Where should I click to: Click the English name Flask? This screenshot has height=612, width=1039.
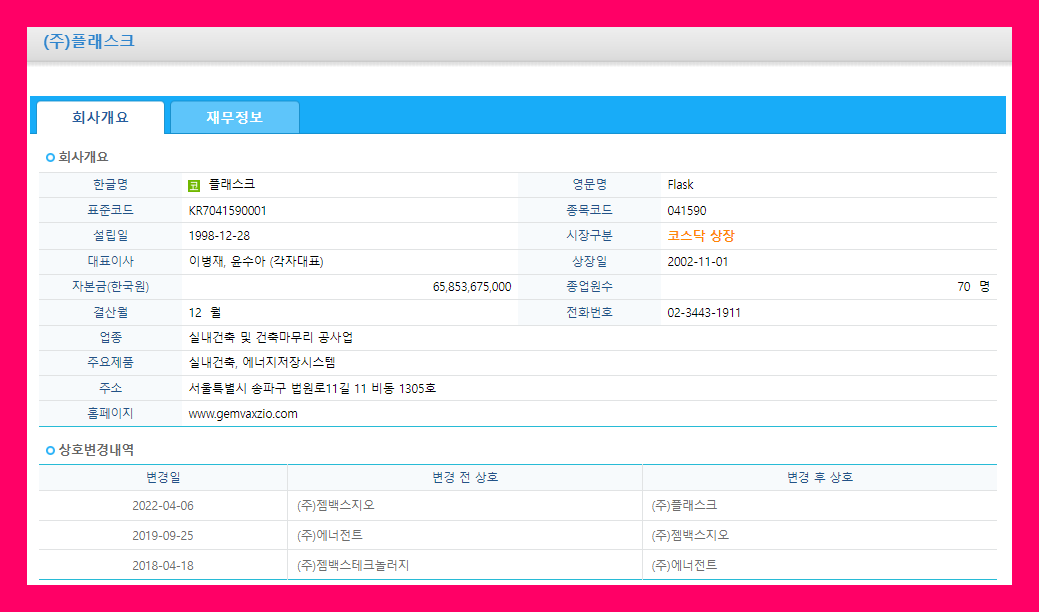pyautogui.click(x=681, y=185)
